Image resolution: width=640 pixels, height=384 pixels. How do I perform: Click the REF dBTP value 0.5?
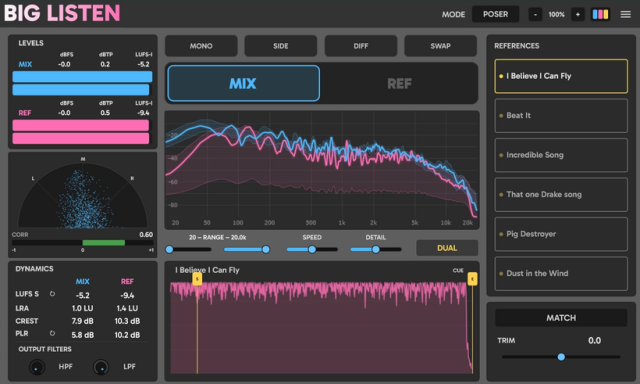(x=105, y=113)
